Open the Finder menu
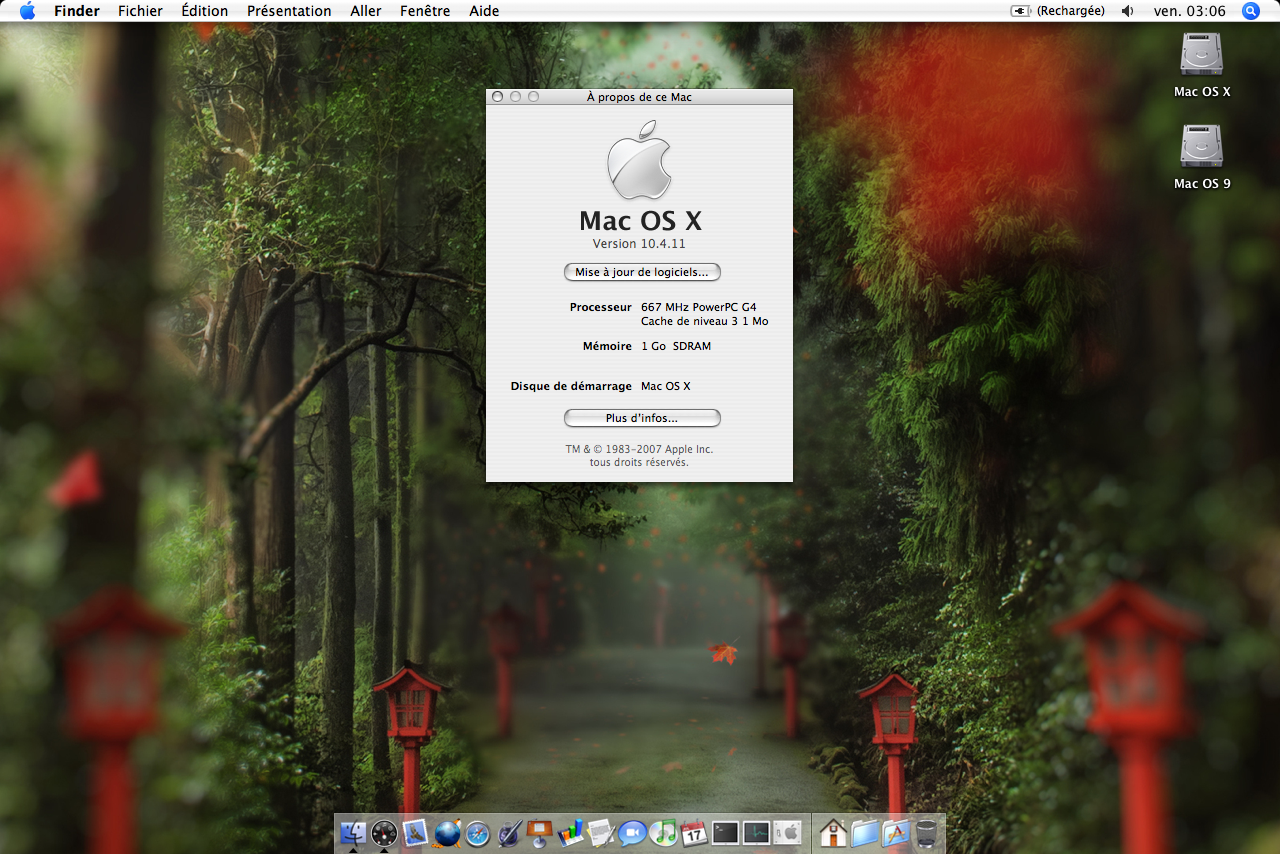The image size is (1280, 854). click(77, 11)
